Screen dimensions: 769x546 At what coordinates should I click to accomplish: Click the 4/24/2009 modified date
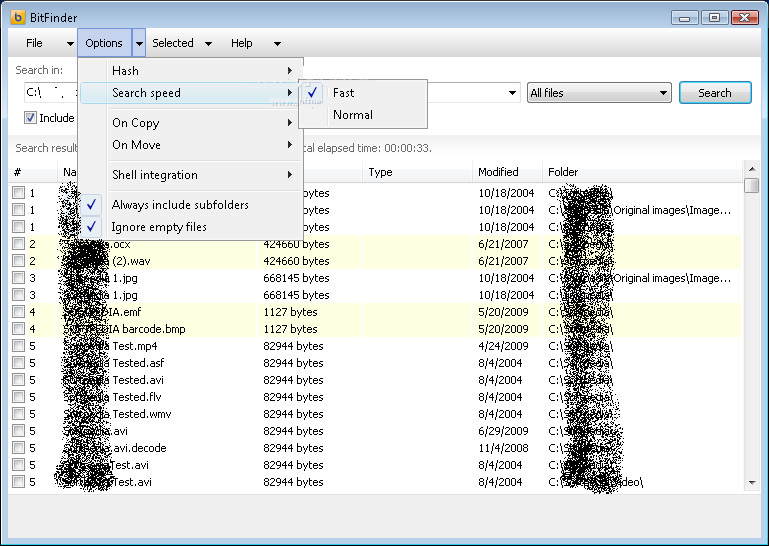(503, 346)
